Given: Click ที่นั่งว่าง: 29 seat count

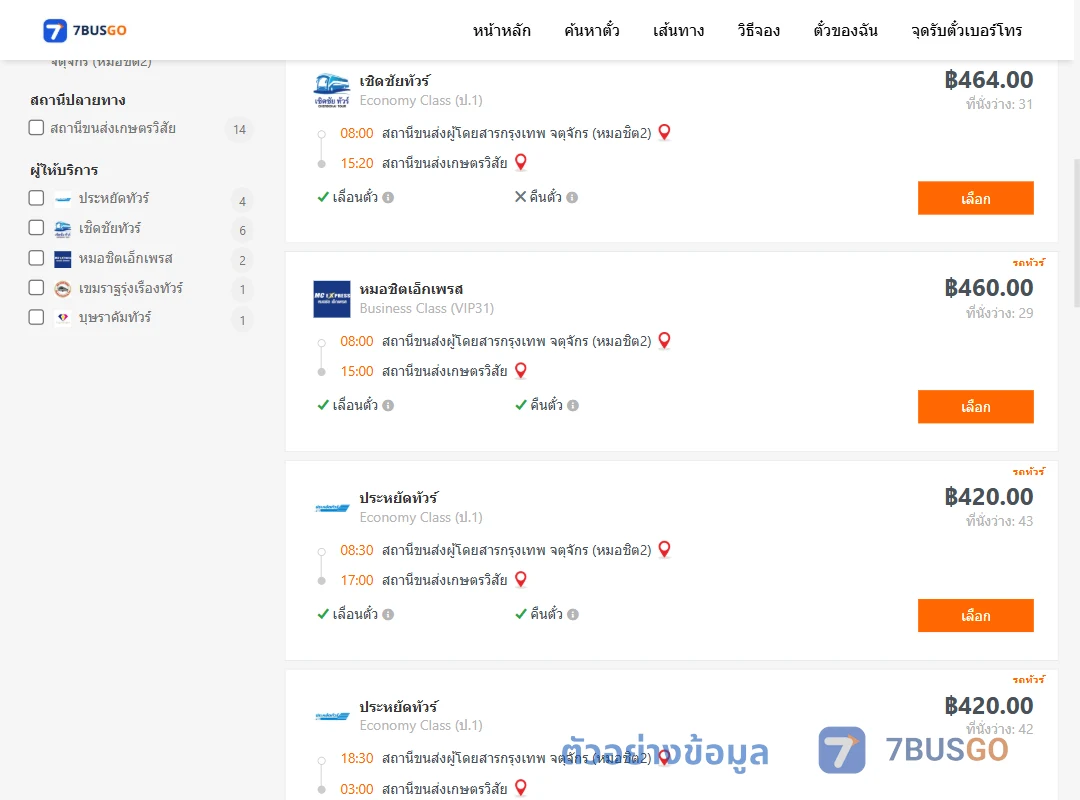Looking at the screenshot, I should point(999,313).
